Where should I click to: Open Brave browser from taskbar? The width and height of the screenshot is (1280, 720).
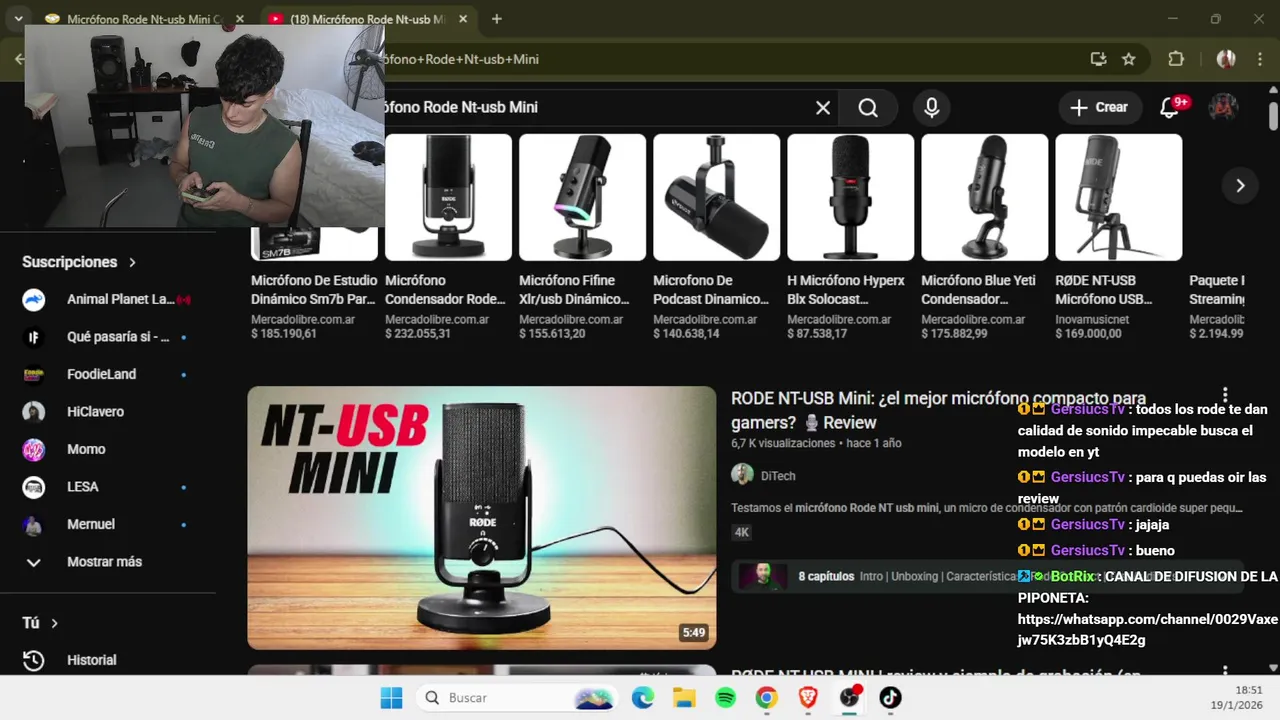click(808, 698)
